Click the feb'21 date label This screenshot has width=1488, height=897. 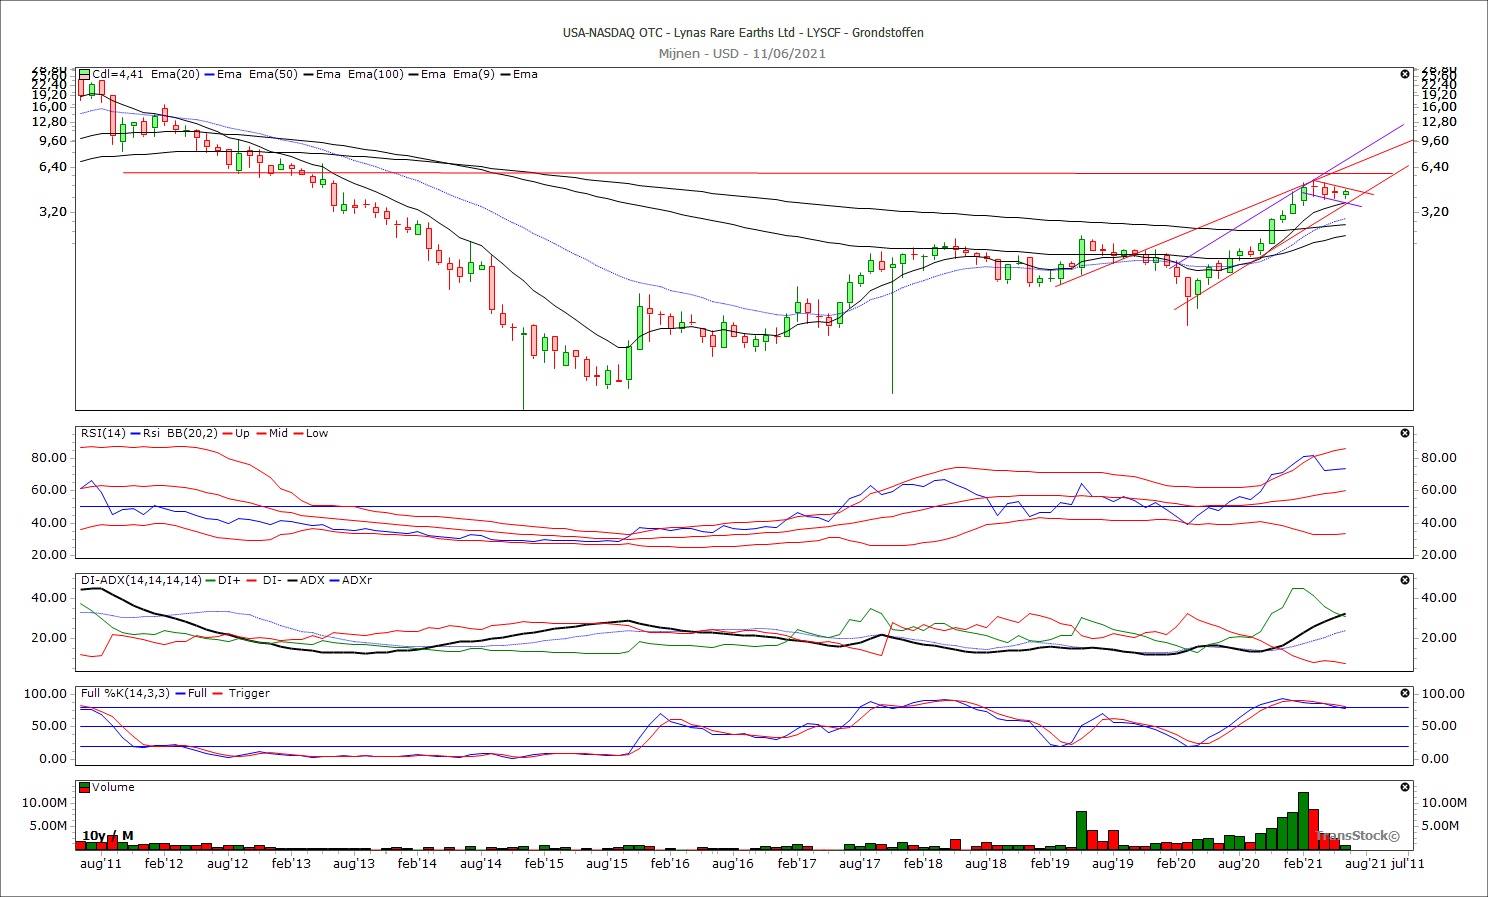click(1303, 863)
